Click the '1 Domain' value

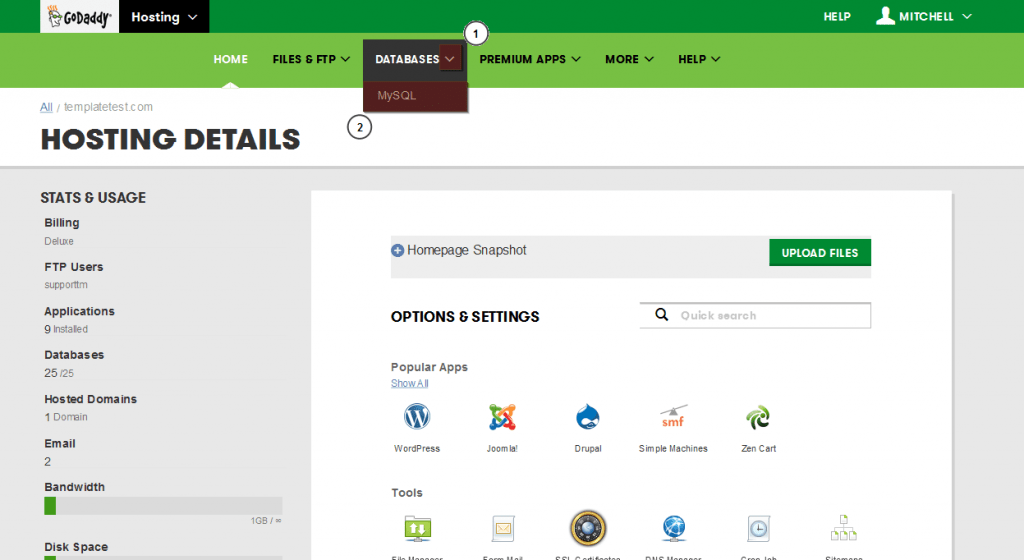[66, 417]
